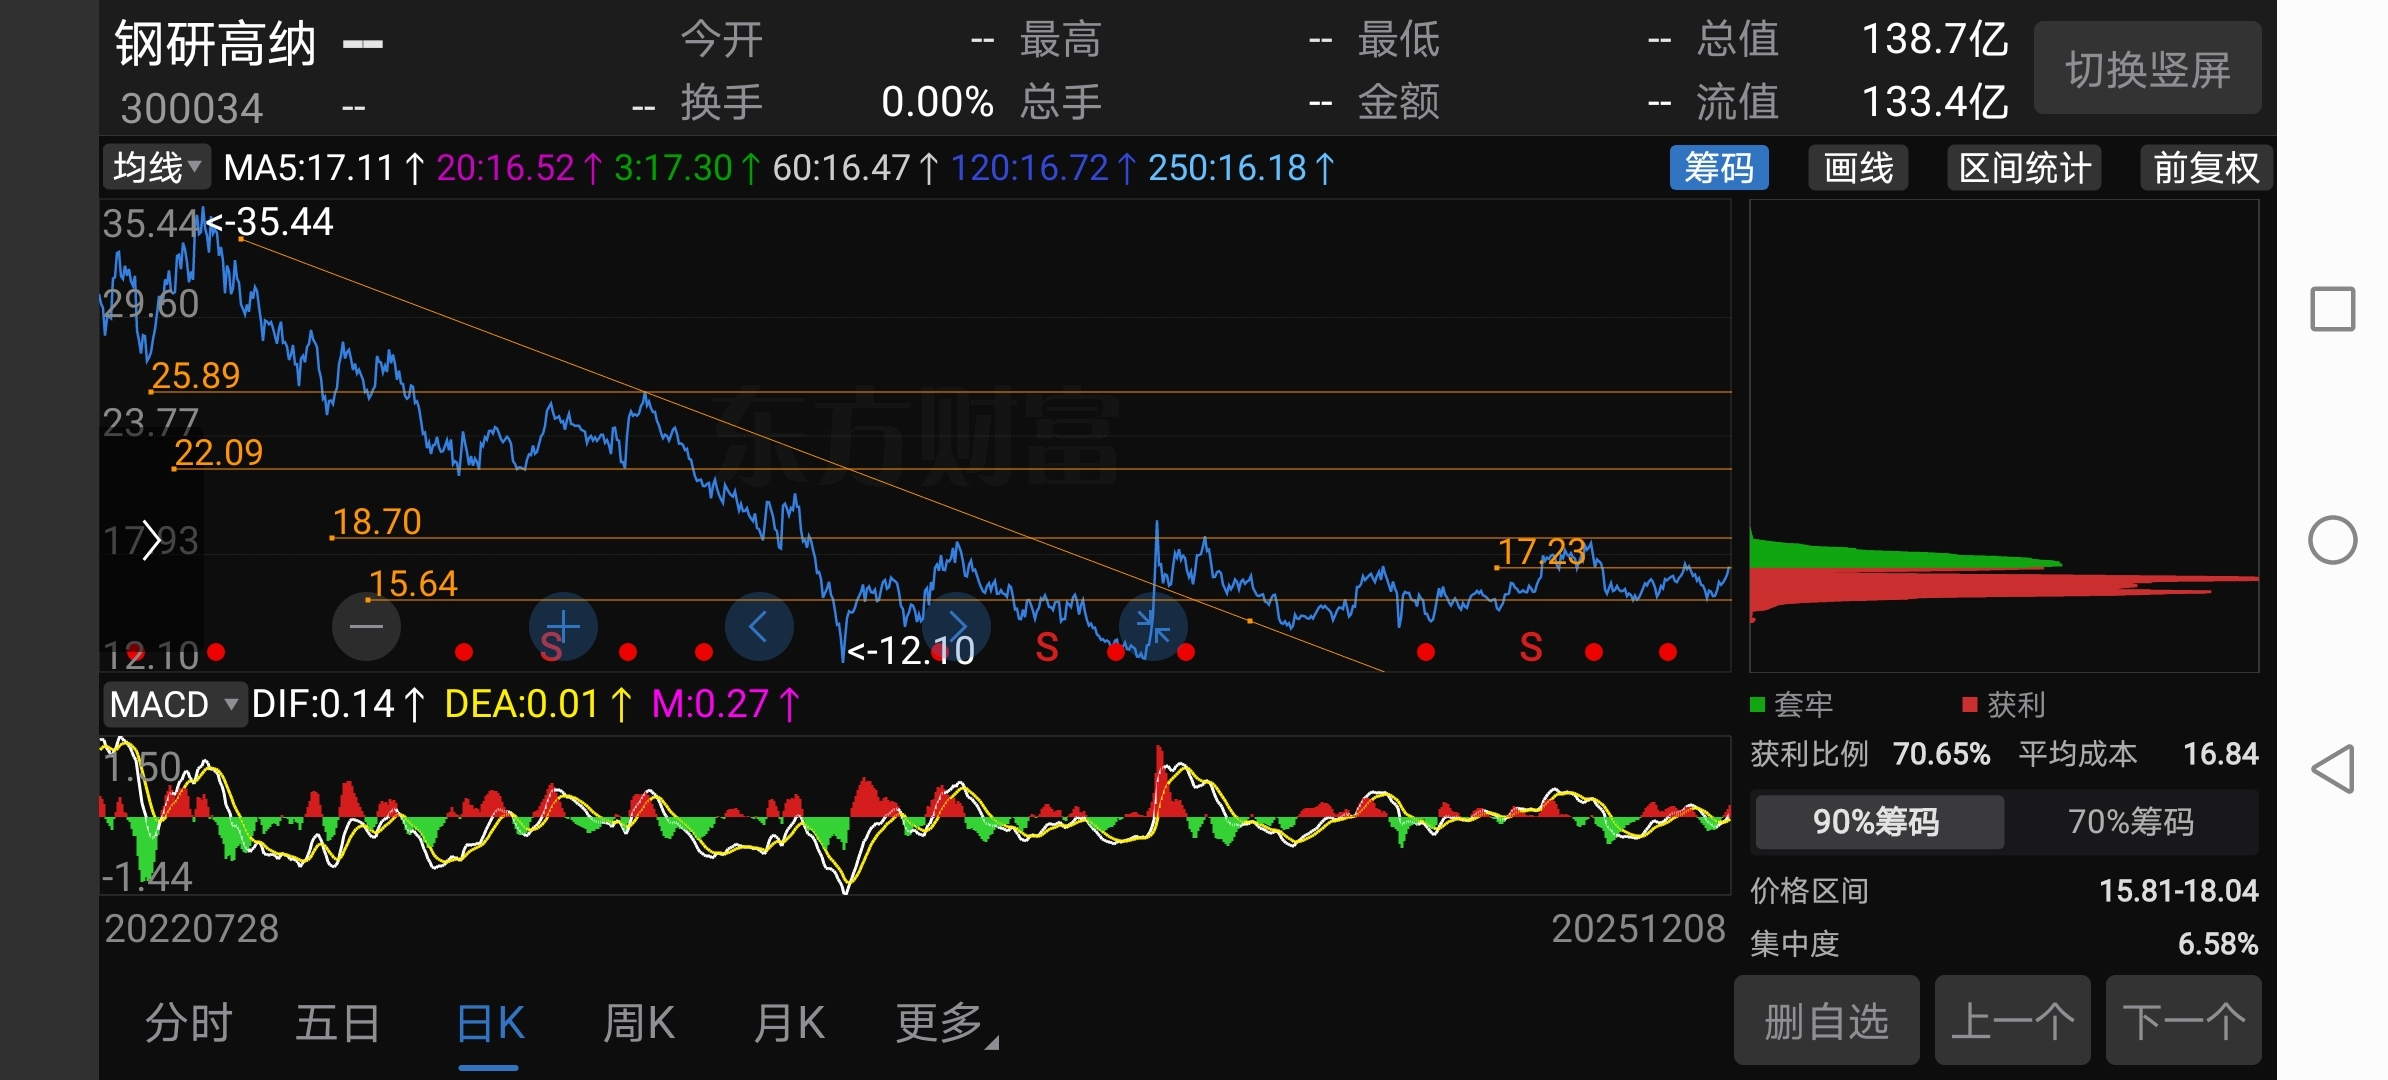Open the 均线 indicator dropdown

(x=157, y=167)
